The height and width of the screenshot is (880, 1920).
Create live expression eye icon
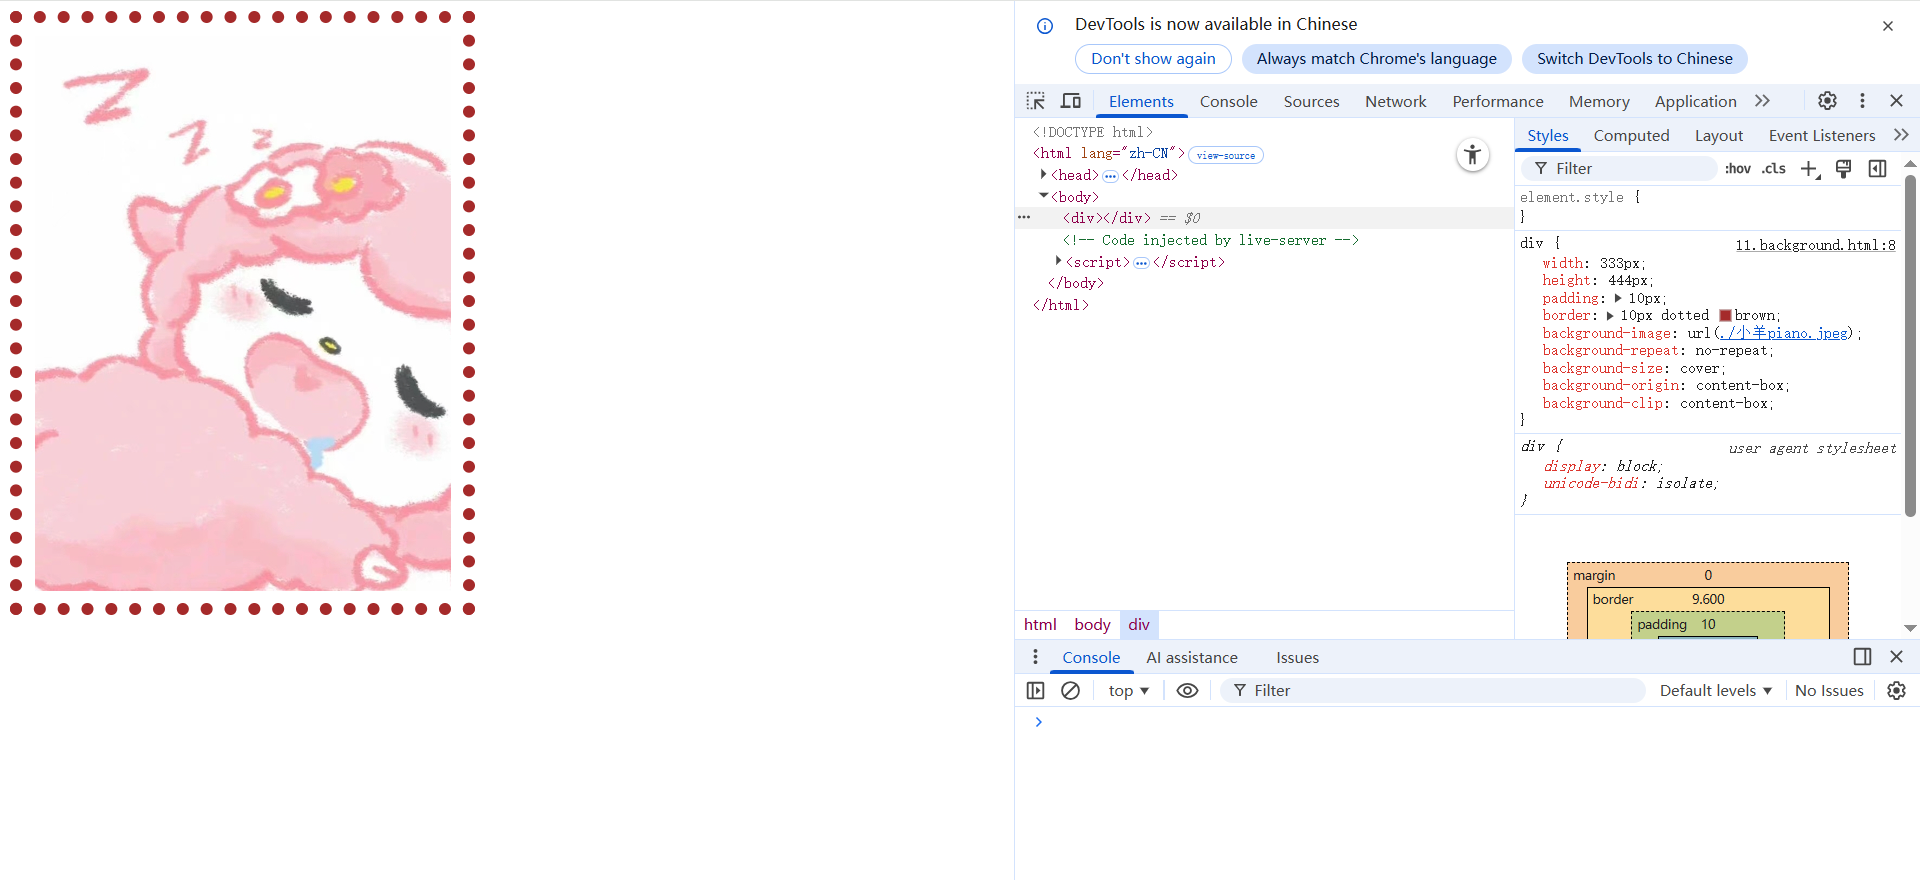click(x=1187, y=691)
